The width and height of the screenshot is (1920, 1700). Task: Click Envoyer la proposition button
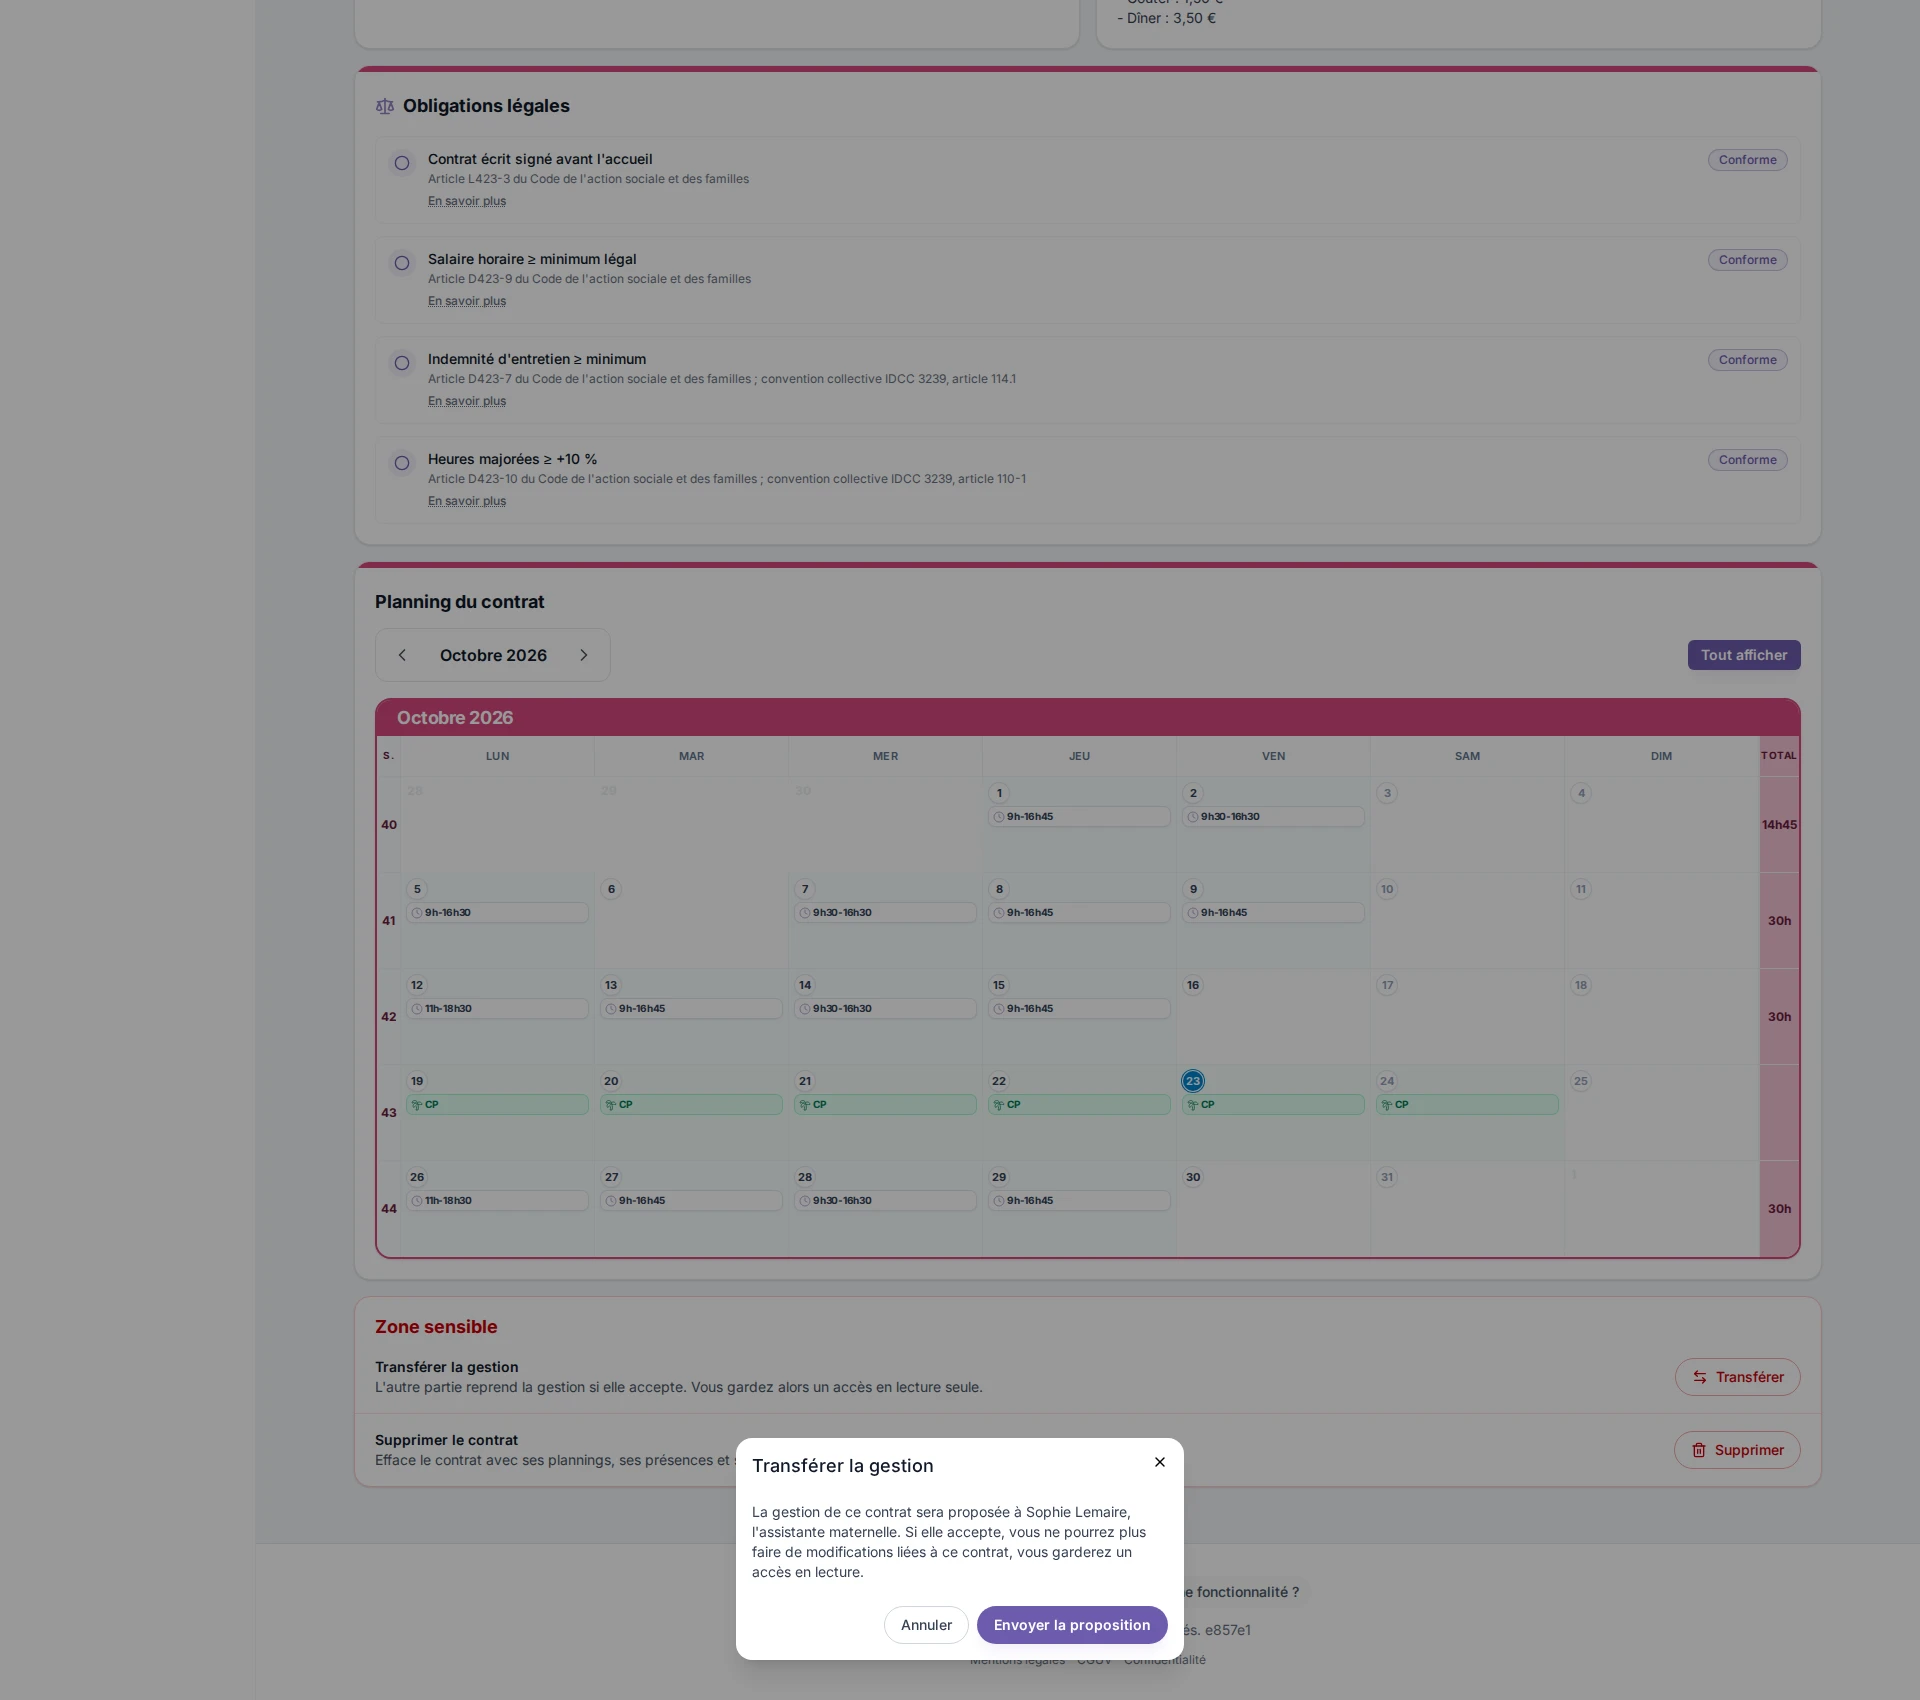click(1072, 1625)
